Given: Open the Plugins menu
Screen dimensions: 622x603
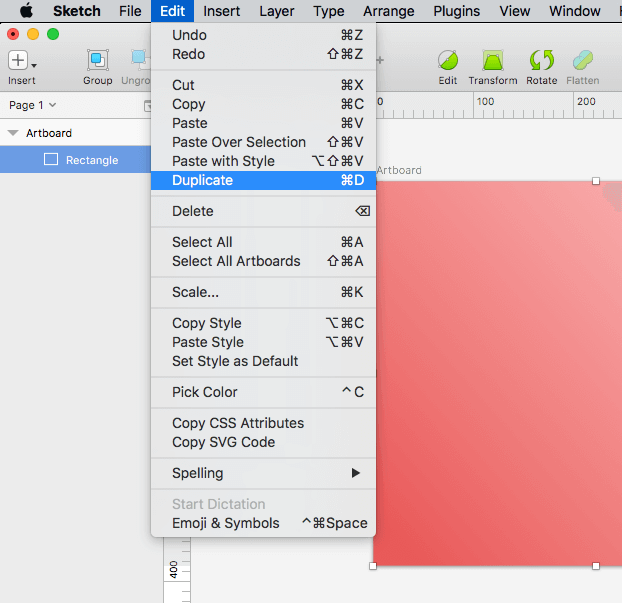Looking at the screenshot, I should tap(456, 11).
